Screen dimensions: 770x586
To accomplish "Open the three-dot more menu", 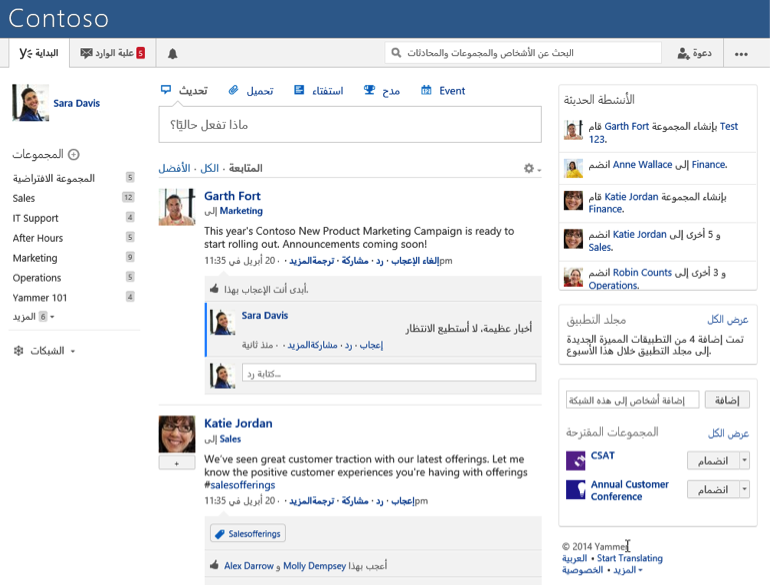I will coord(741,54).
